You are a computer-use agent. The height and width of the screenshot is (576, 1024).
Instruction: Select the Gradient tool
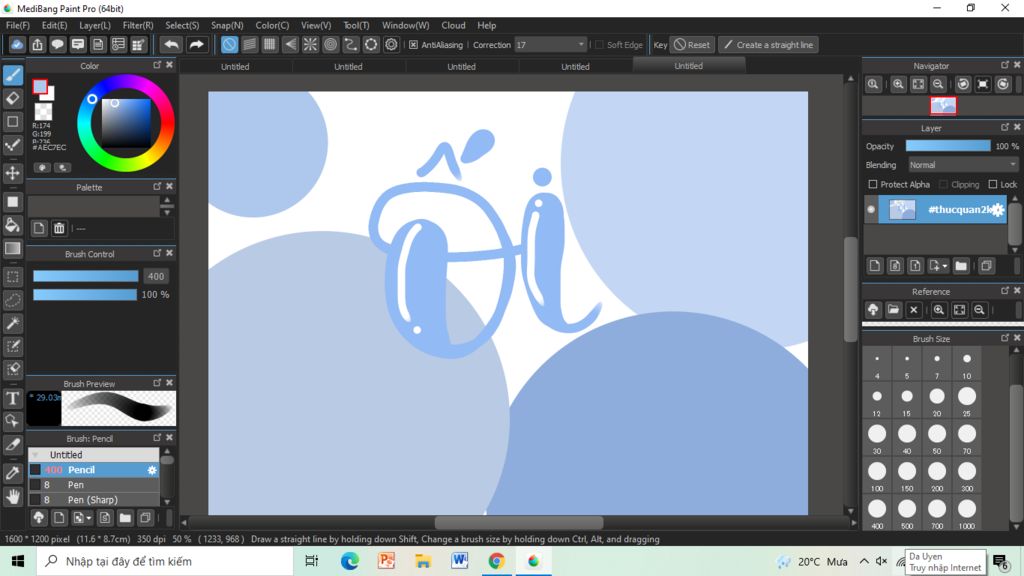(13, 249)
